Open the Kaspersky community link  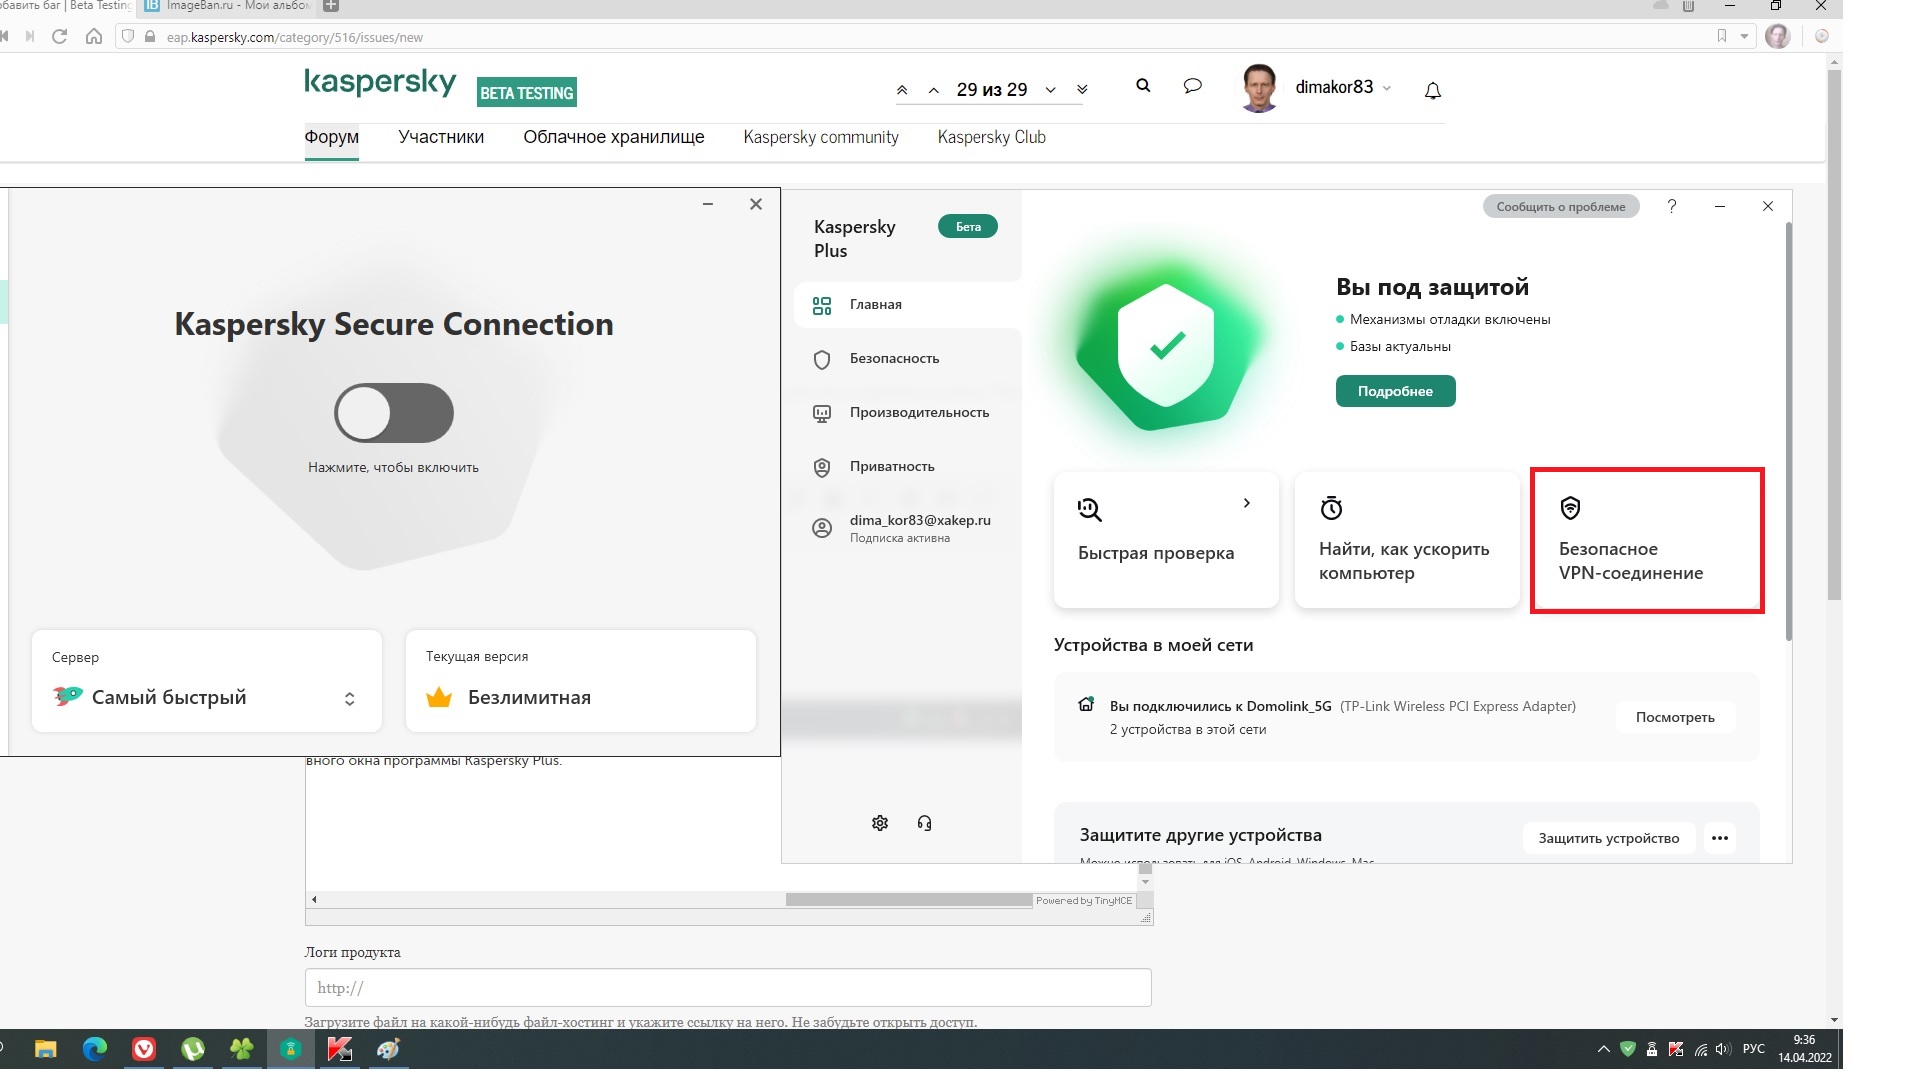[821, 137]
